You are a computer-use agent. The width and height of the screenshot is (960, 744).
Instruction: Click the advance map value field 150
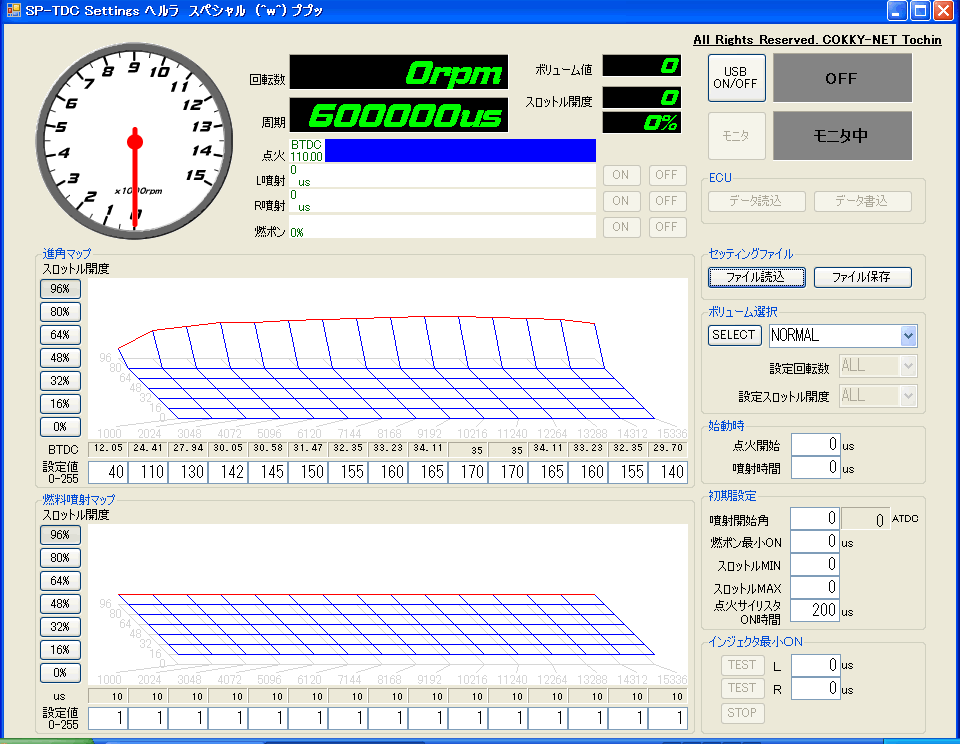(x=308, y=472)
